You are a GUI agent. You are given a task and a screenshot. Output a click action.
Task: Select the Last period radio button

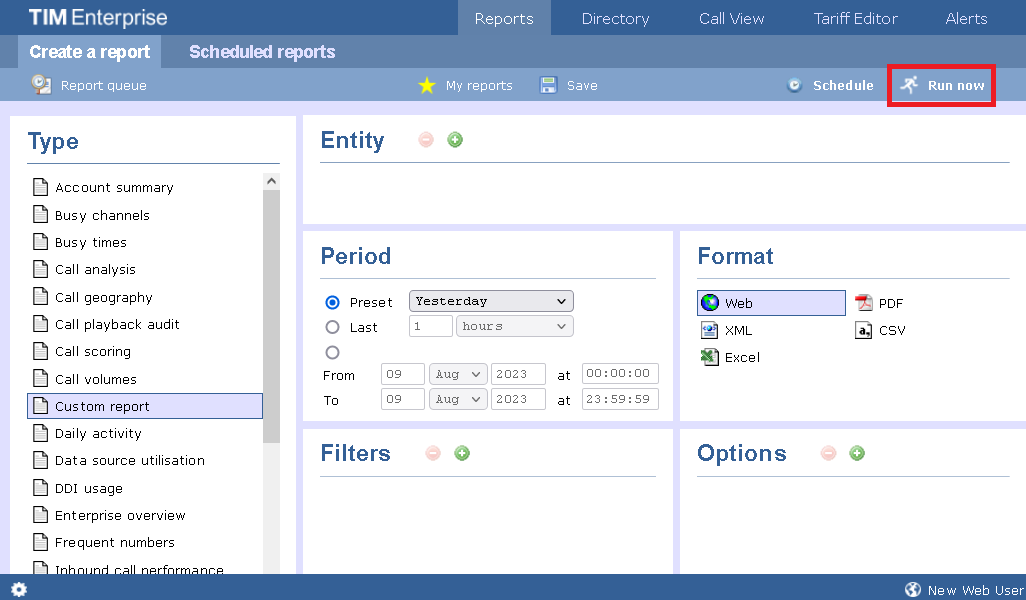tap(333, 327)
